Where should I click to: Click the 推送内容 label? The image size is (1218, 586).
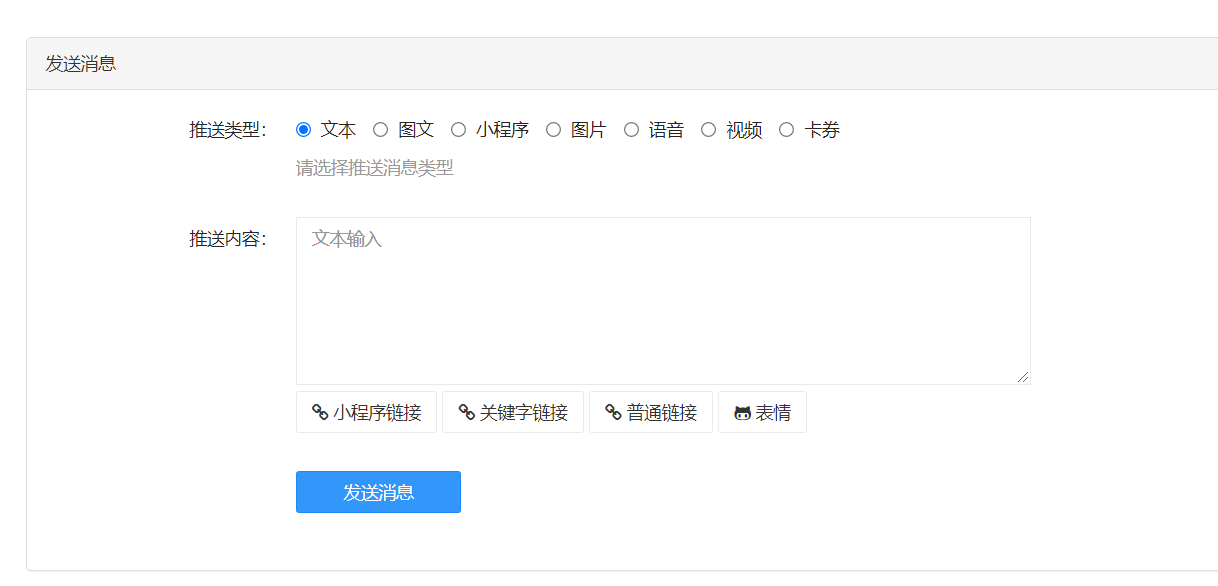[x=228, y=239]
